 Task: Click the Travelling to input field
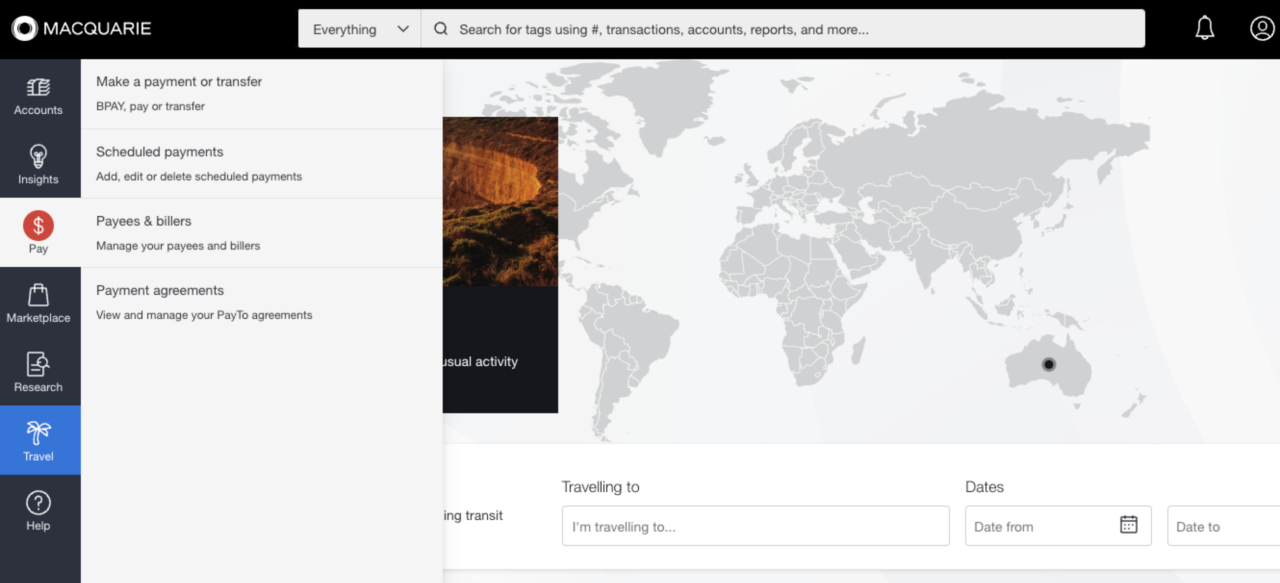point(756,526)
